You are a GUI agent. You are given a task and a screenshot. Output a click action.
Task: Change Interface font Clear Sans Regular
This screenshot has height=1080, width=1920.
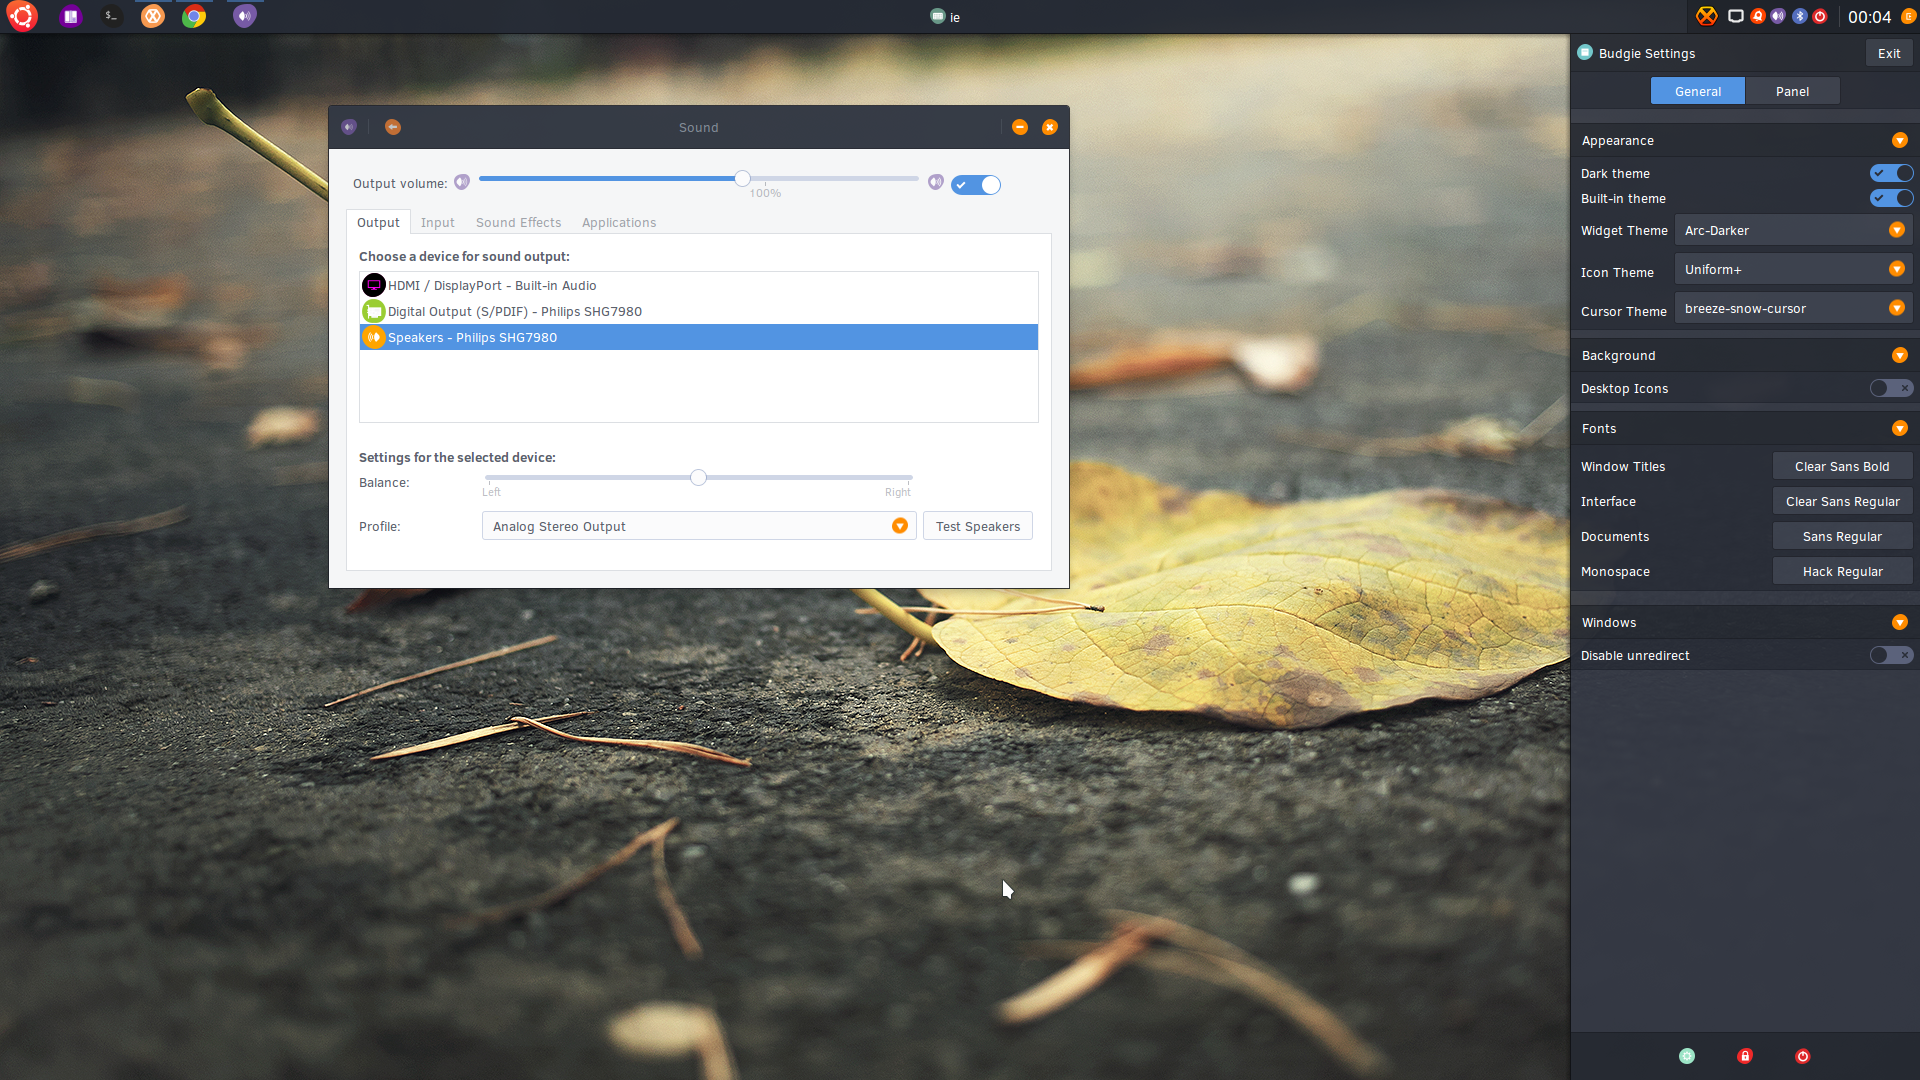[x=1842, y=501]
